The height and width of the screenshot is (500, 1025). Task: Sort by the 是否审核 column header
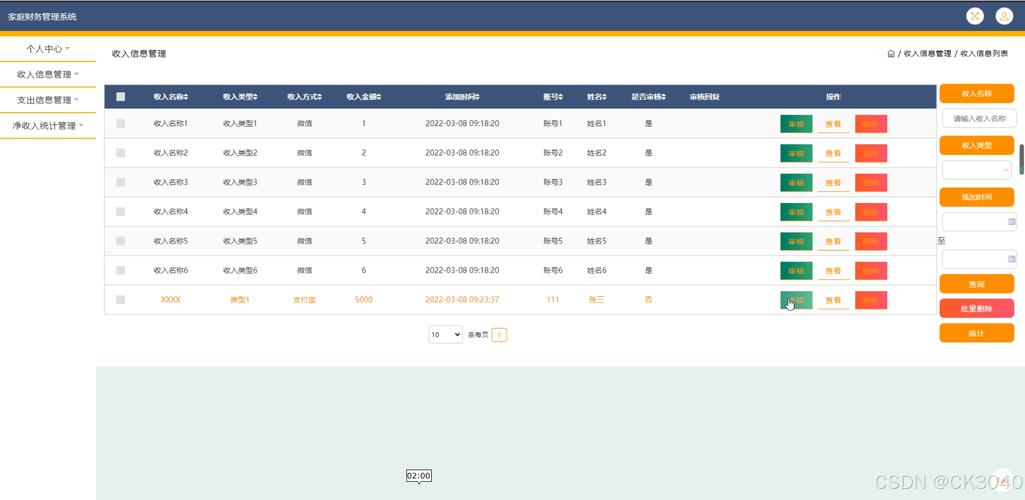point(648,97)
